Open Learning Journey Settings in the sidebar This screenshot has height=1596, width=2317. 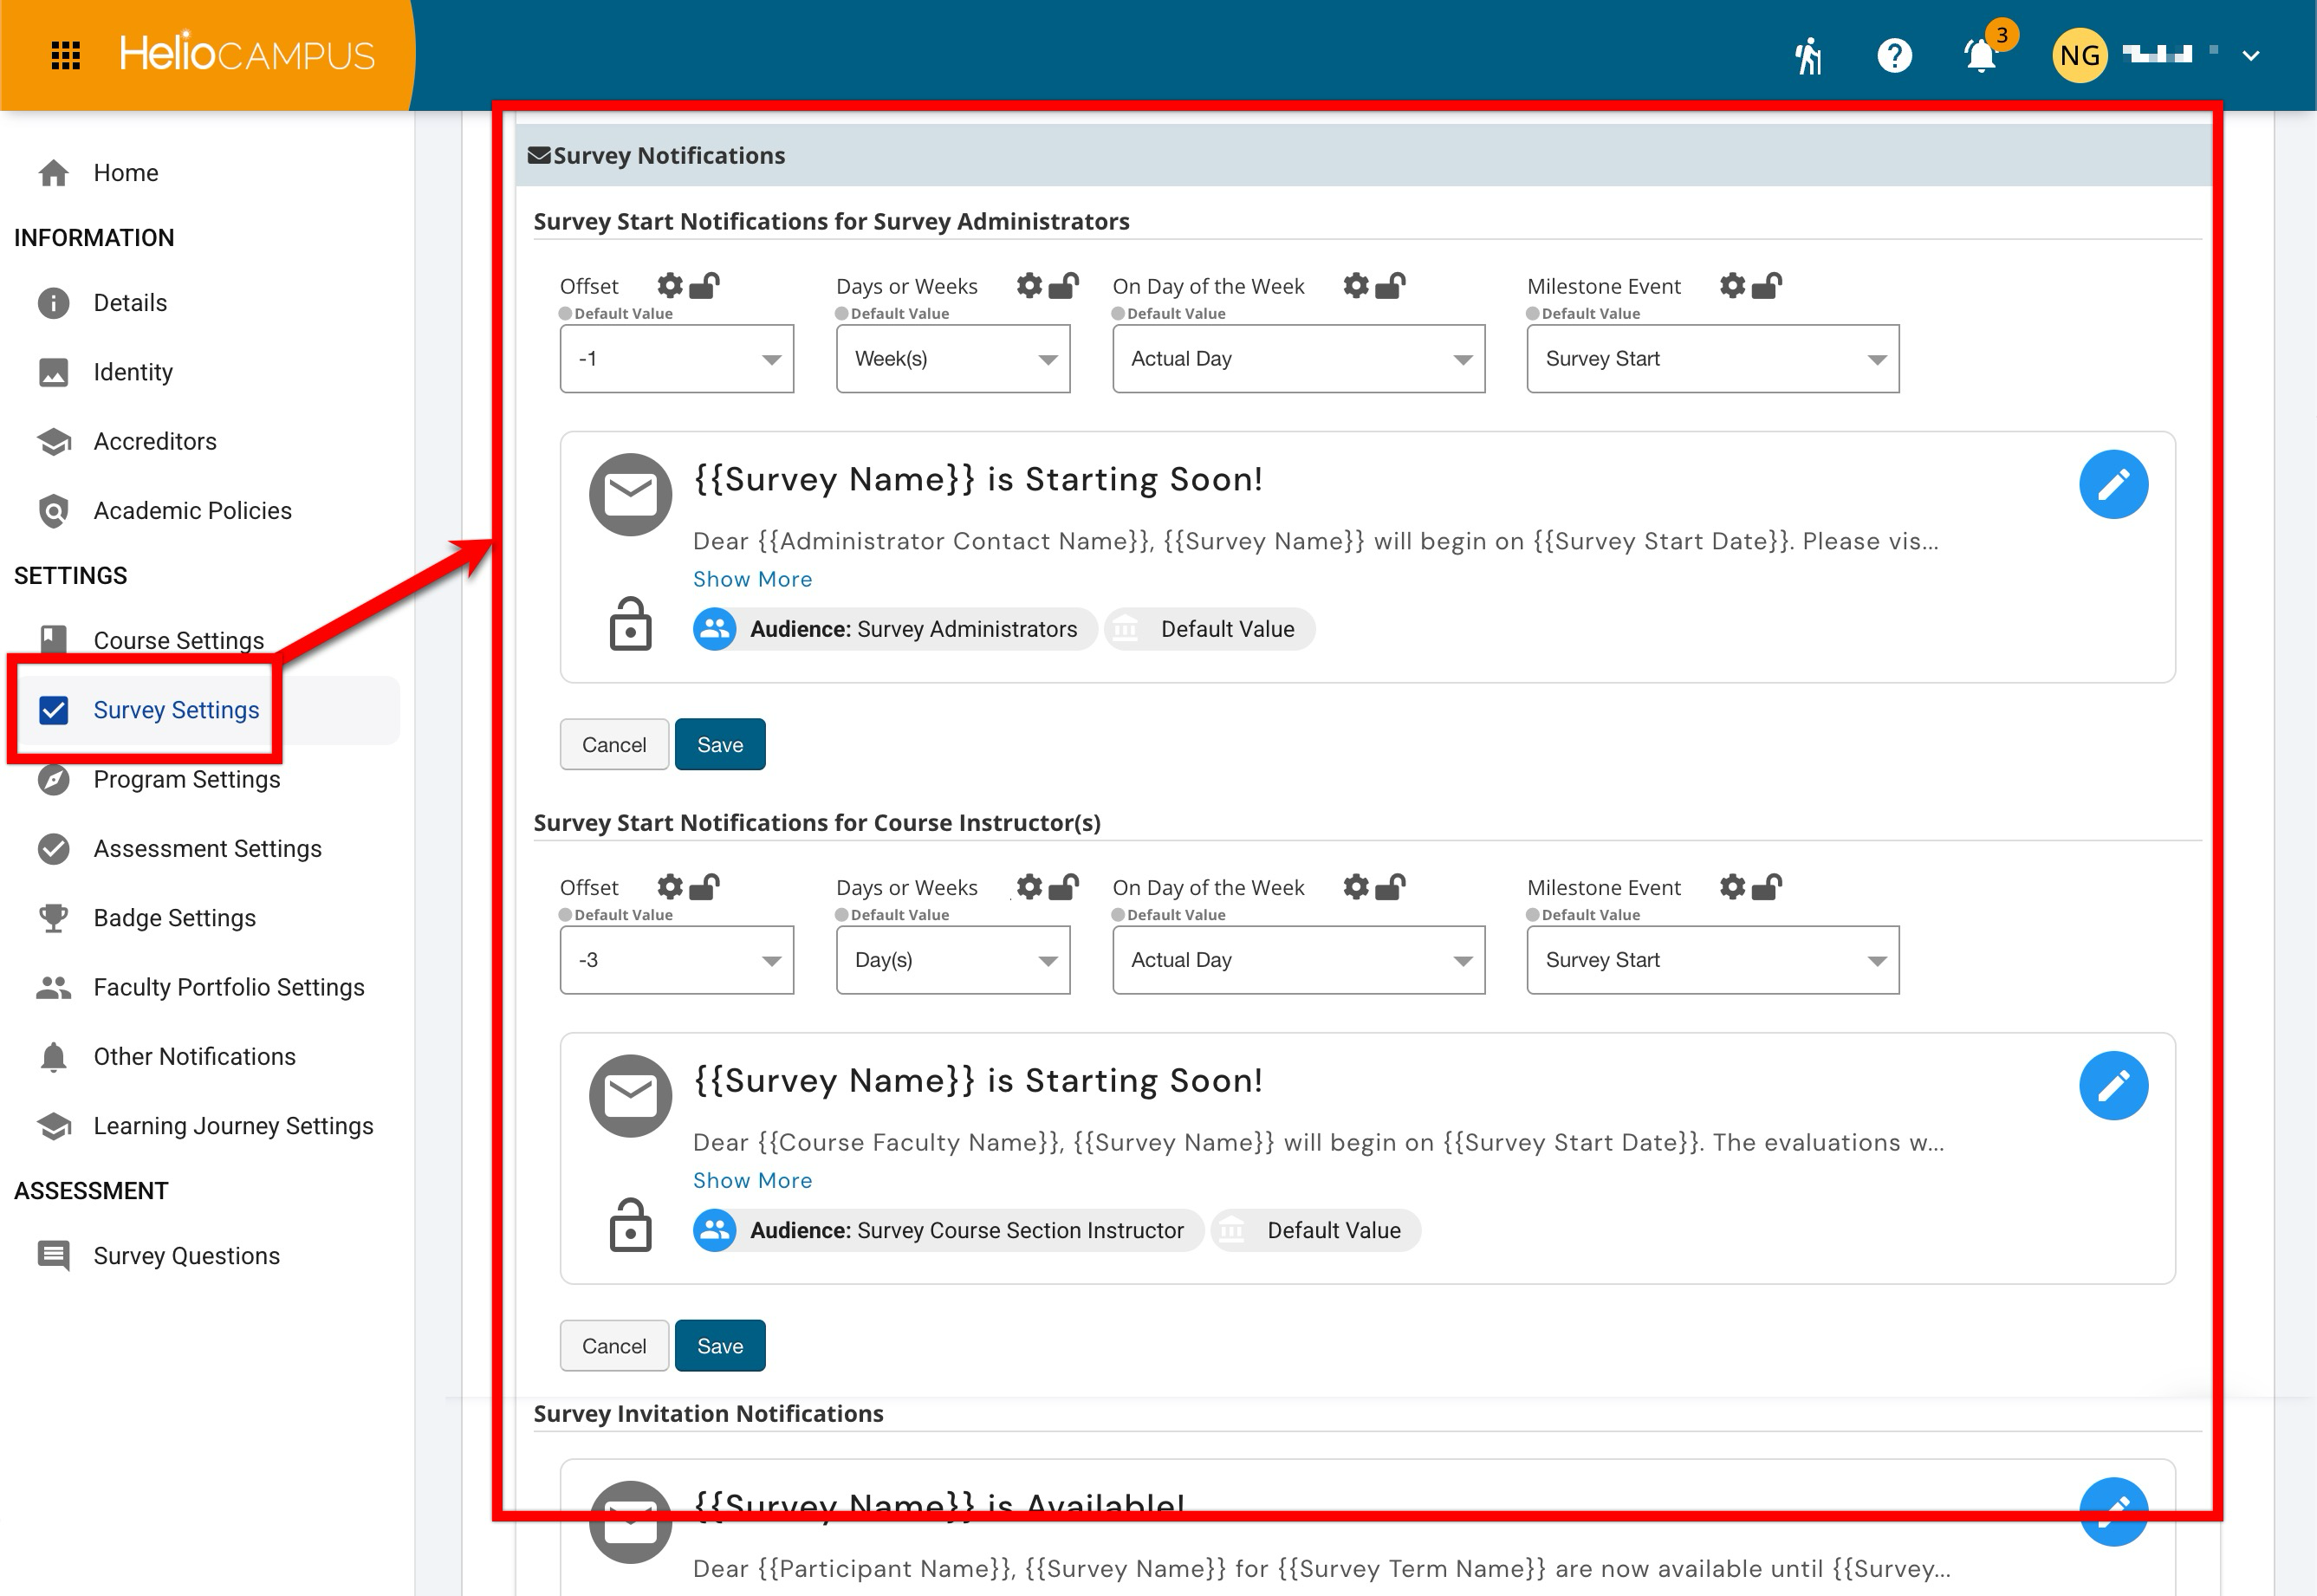point(233,1126)
